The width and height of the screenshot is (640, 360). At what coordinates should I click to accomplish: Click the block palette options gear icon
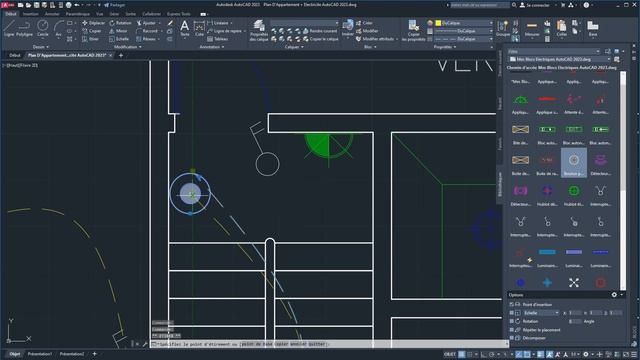pyautogui.click(x=614, y=295)
